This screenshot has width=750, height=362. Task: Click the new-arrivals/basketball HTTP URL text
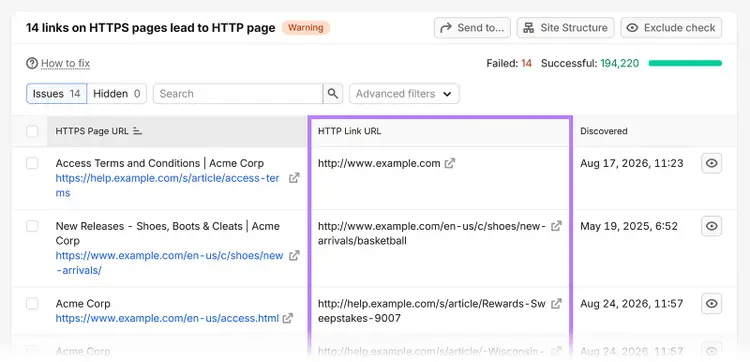point(431,233)
